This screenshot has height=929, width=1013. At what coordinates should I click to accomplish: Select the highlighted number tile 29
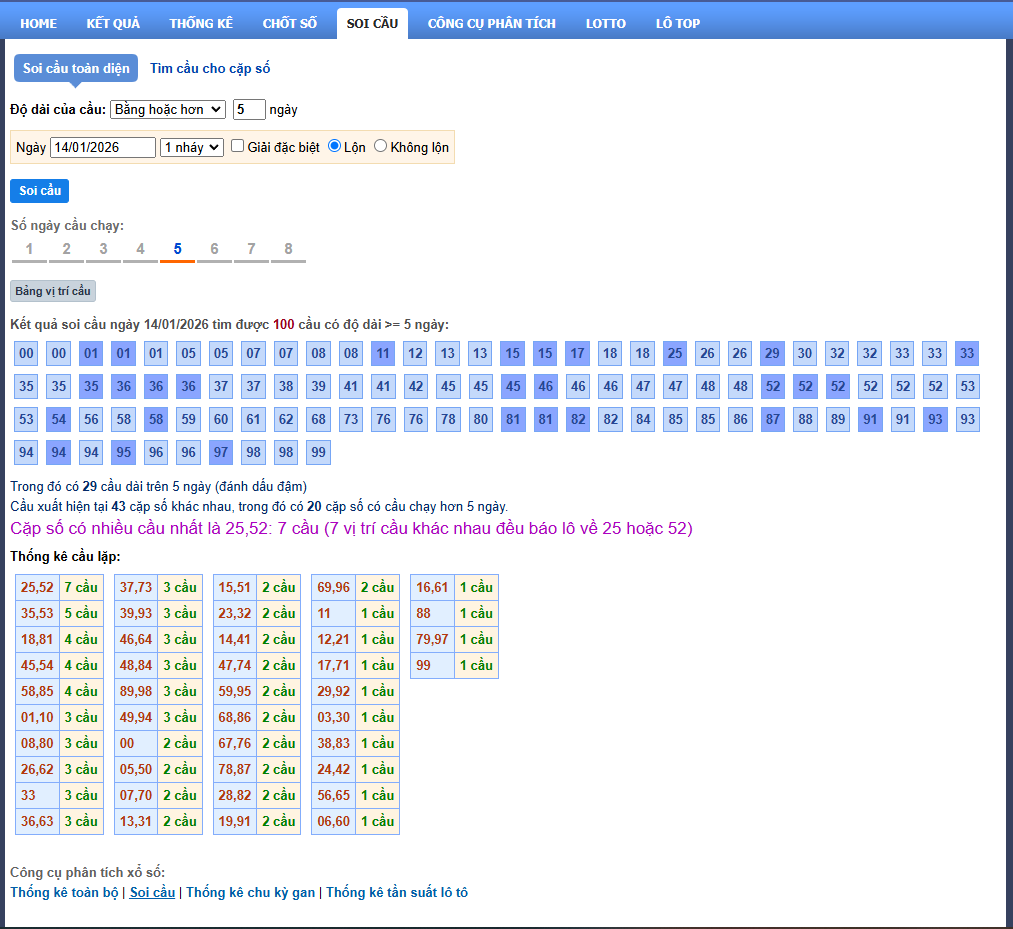click(772, 353)
